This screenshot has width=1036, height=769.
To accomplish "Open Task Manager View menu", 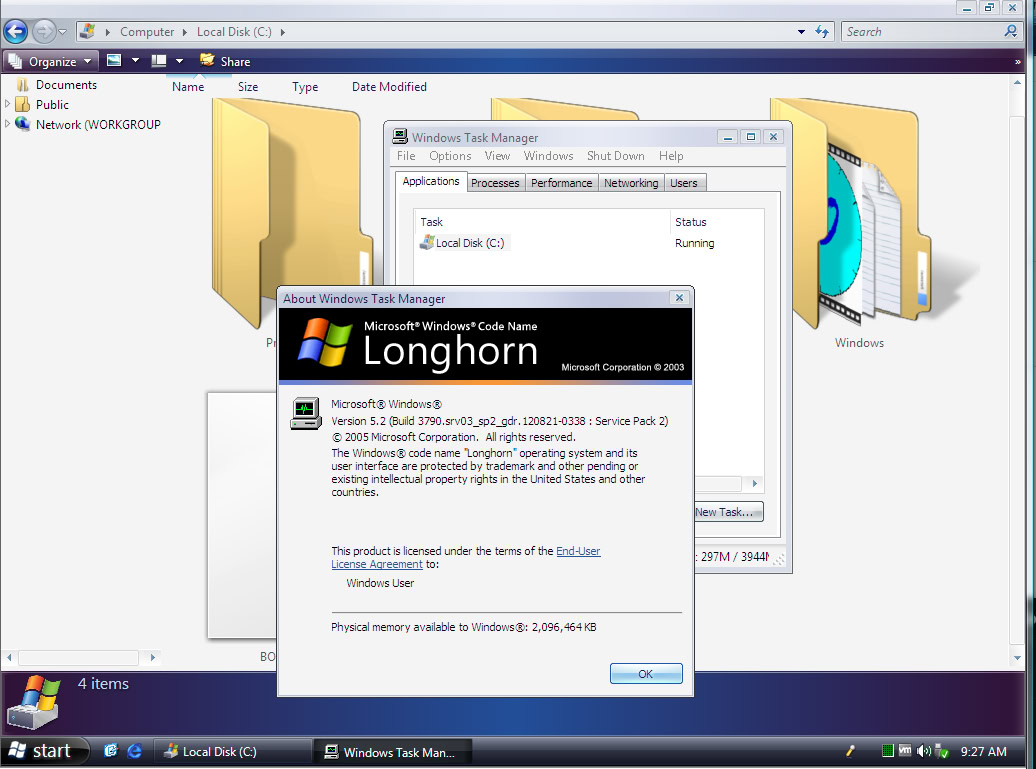I will coord(497,156).
